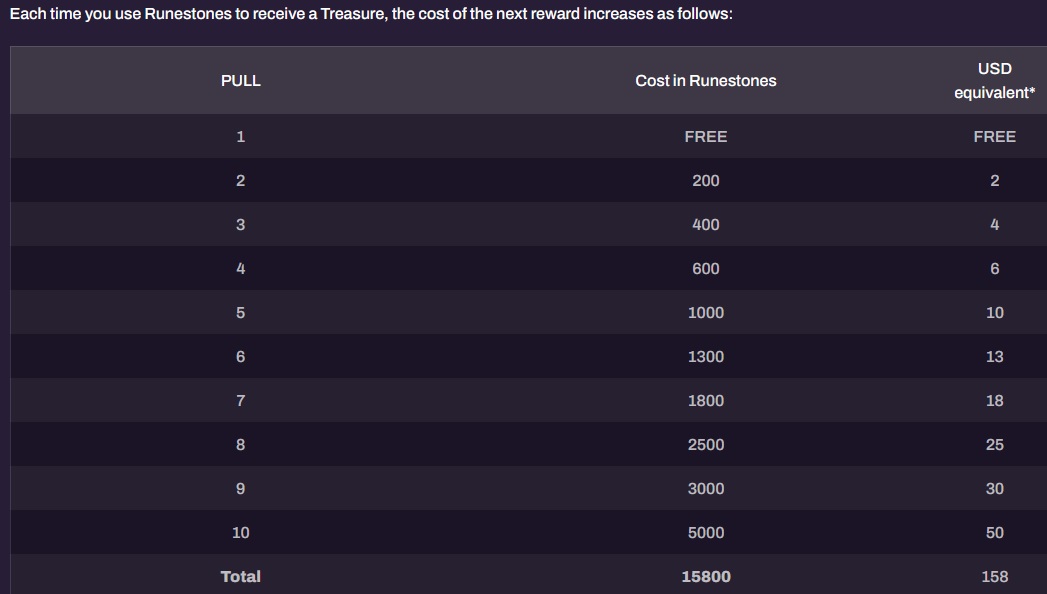This screenshot has height=594, width=1047.
Task: Select the FREE cost cell for pull 1
Action: tap(706, 137)
